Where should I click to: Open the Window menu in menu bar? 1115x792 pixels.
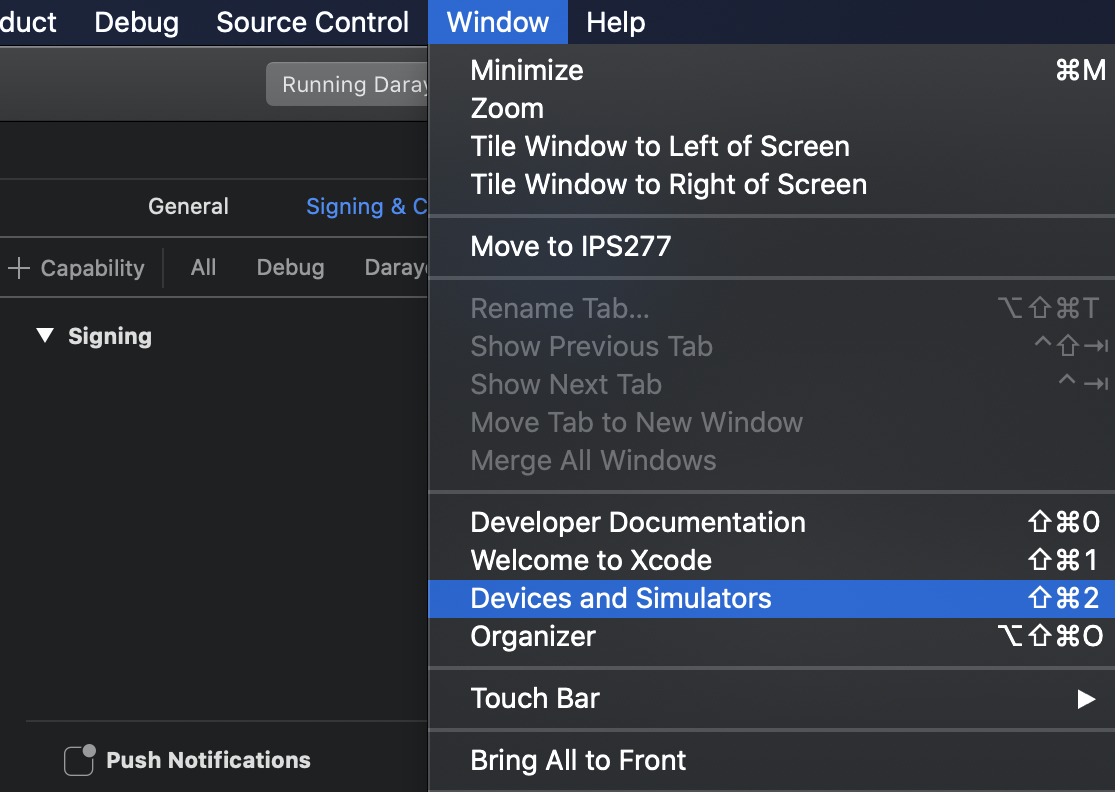pyautogui.click(x=497, y=22)
